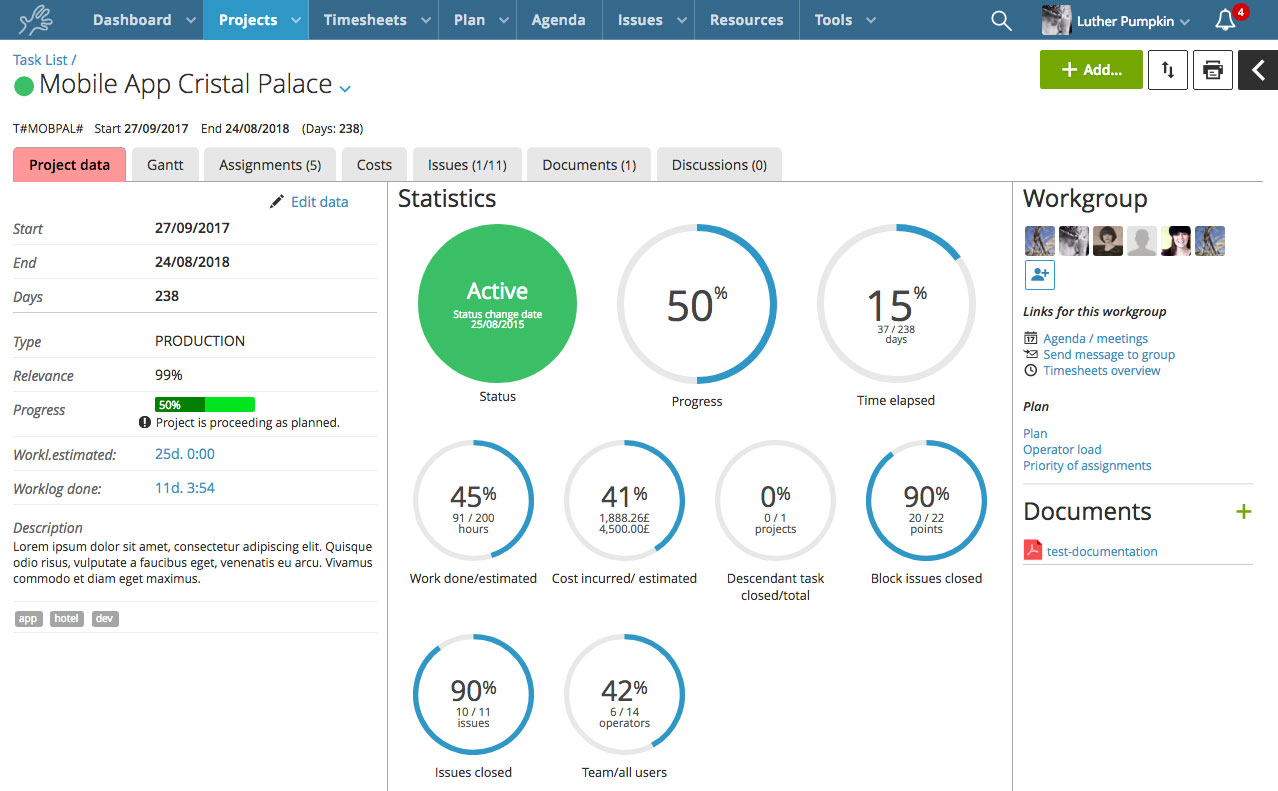Open the Timesheets overview link

[1101, 371]
